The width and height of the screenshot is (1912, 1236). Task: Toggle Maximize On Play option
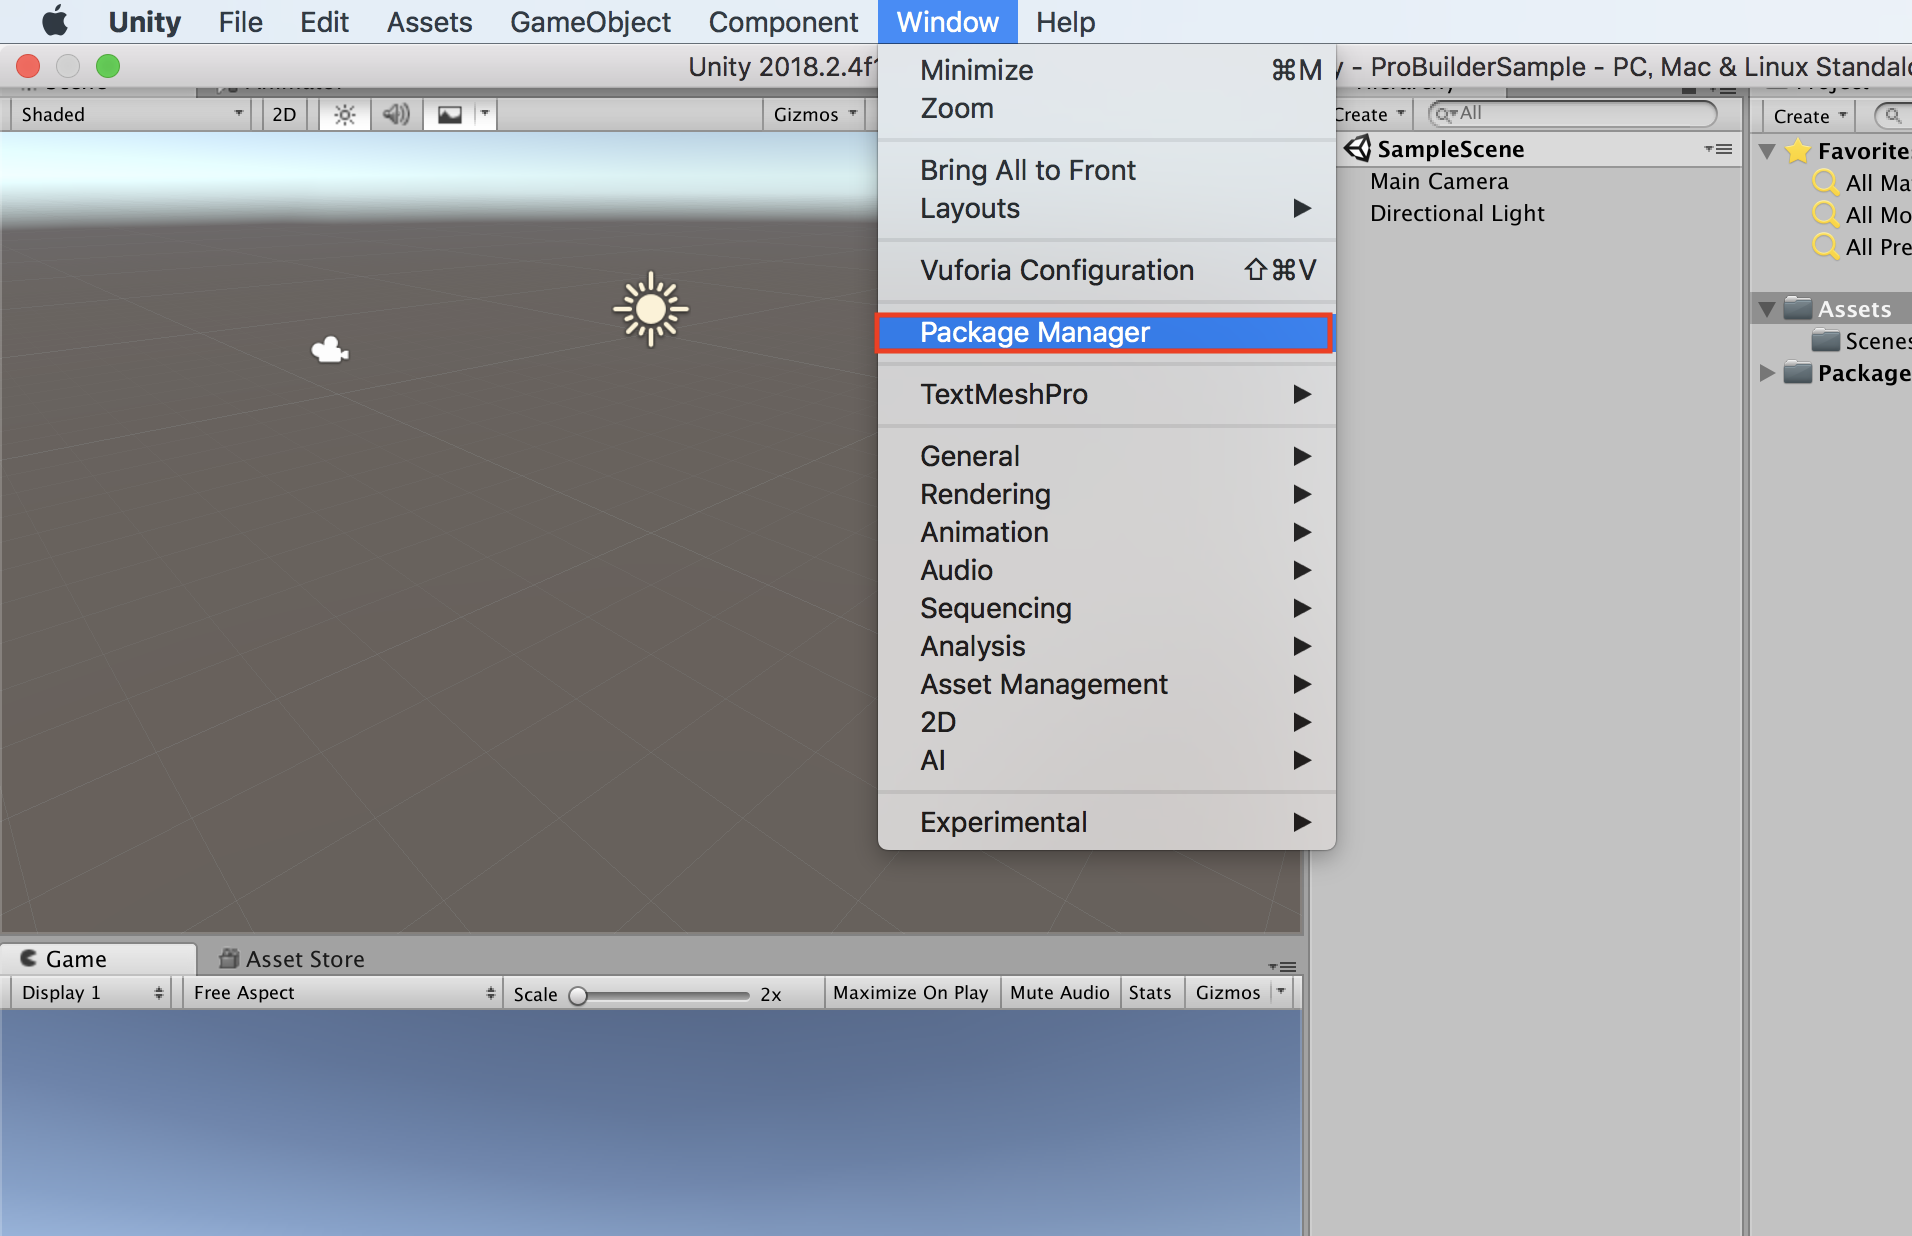[910, 993]
